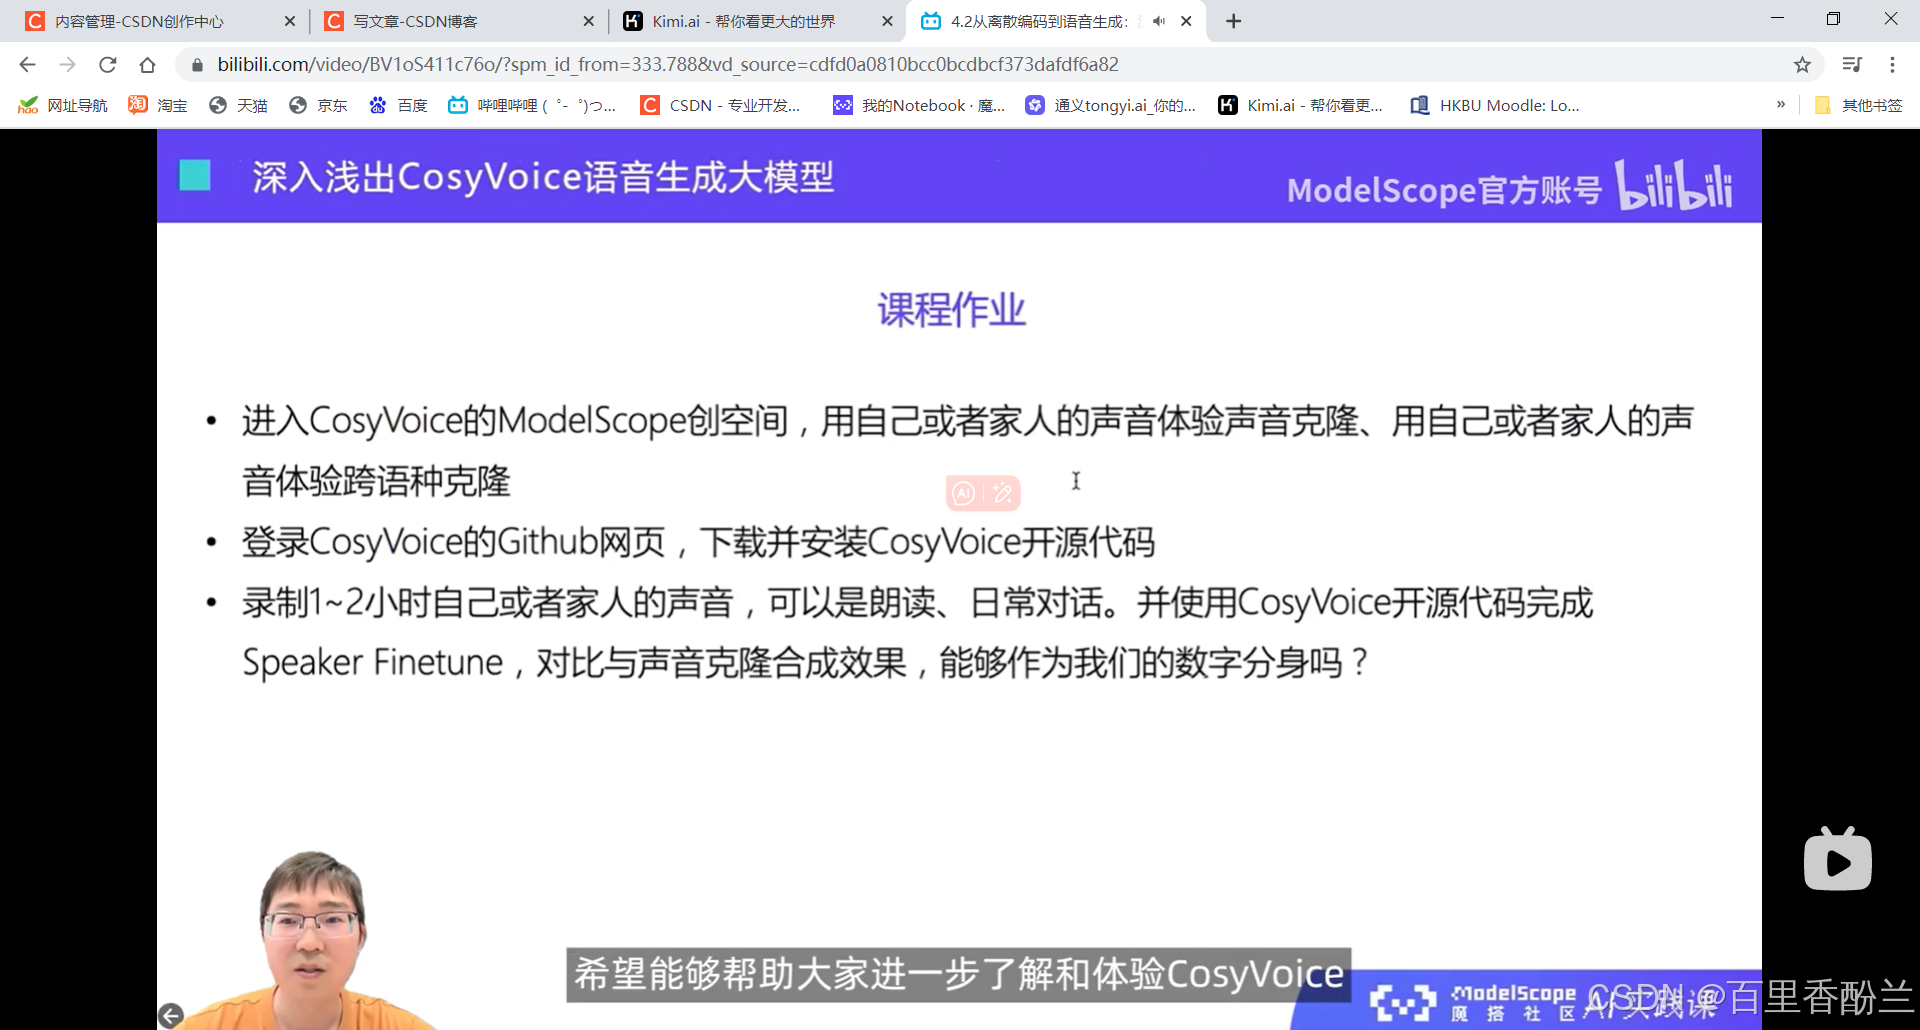Click the bullet starting 进入CosyVoice的ModelScope创空间

pyautogui.click(x=967, y=451)
